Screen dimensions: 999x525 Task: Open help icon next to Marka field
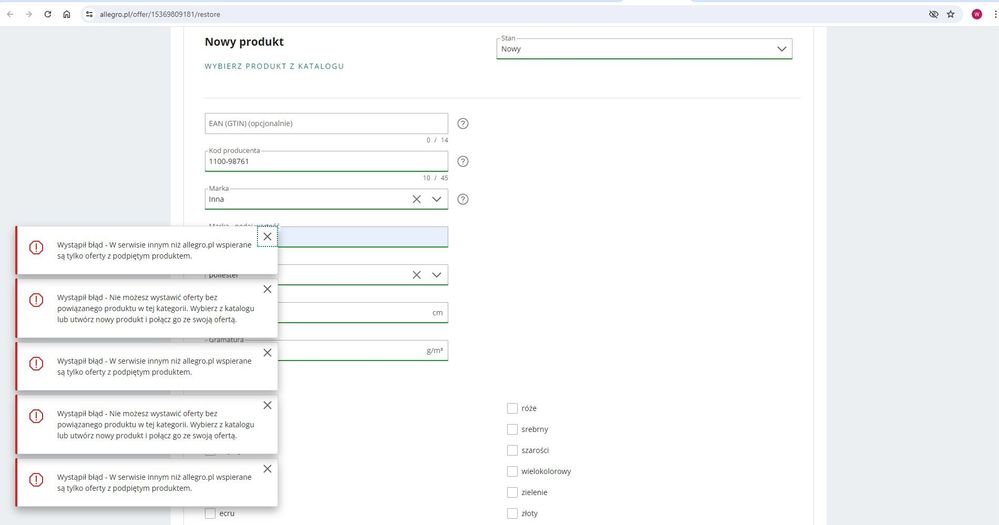[463, 199]
